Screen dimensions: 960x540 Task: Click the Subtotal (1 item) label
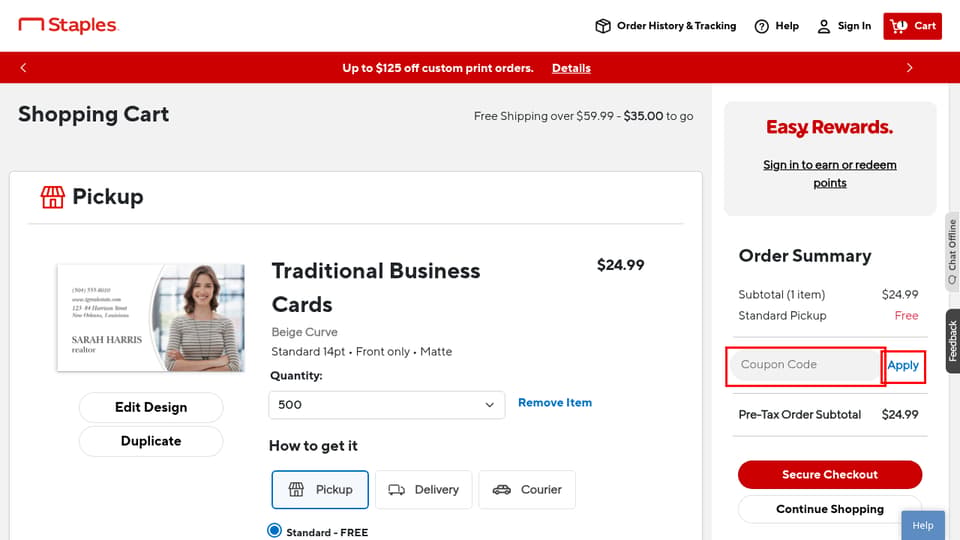[x=781, y=294]
